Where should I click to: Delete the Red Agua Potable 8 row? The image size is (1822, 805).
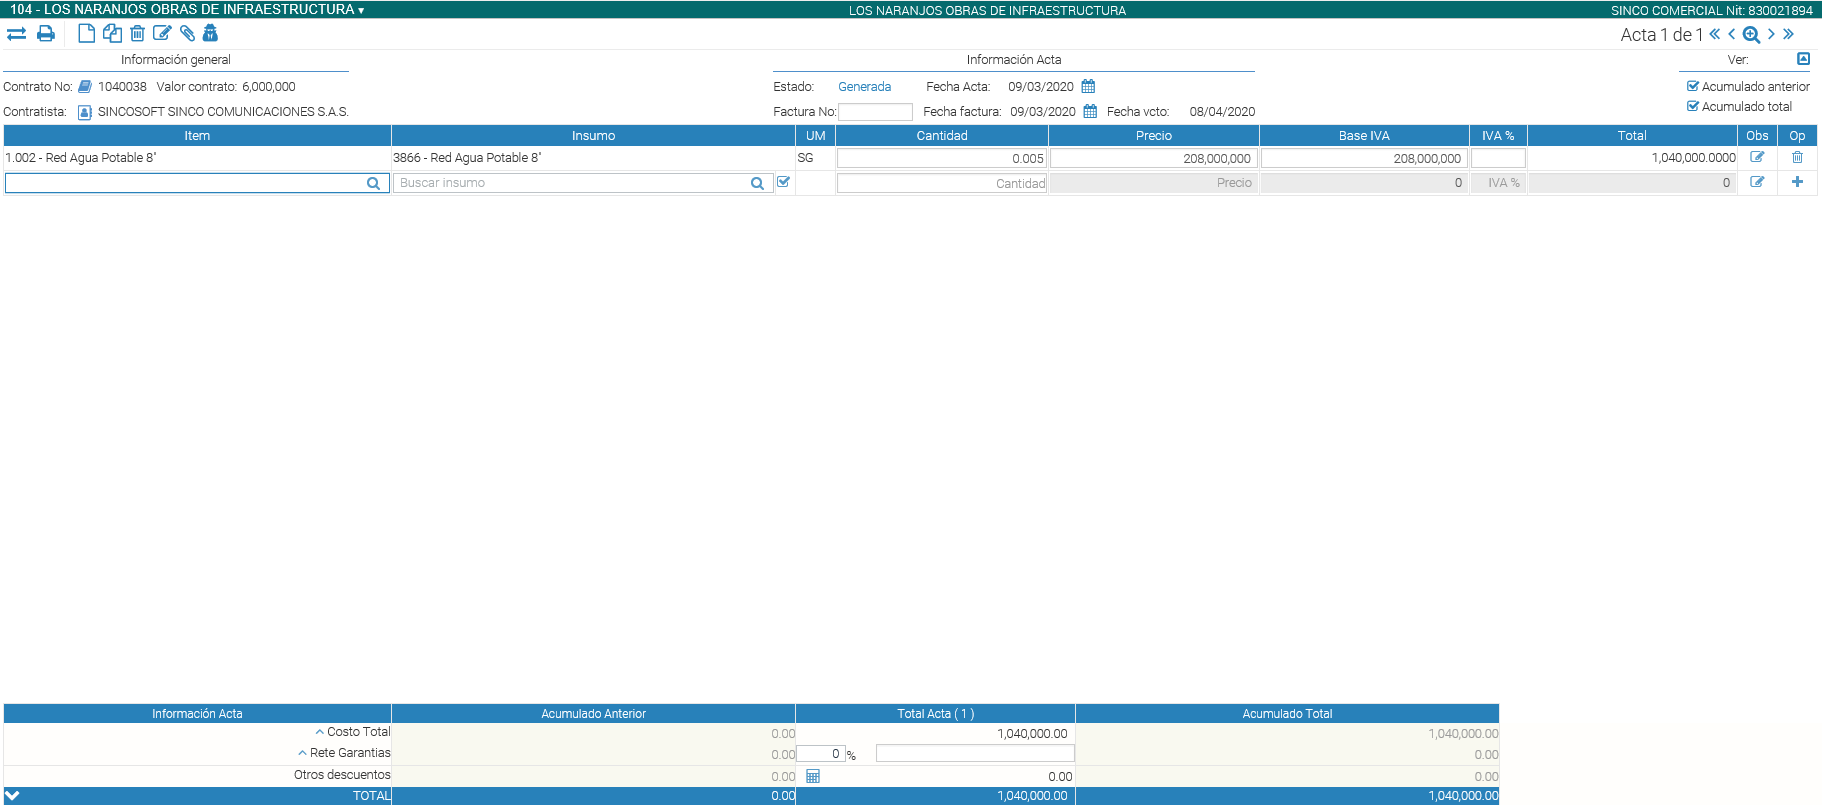tap(1797, 157)
